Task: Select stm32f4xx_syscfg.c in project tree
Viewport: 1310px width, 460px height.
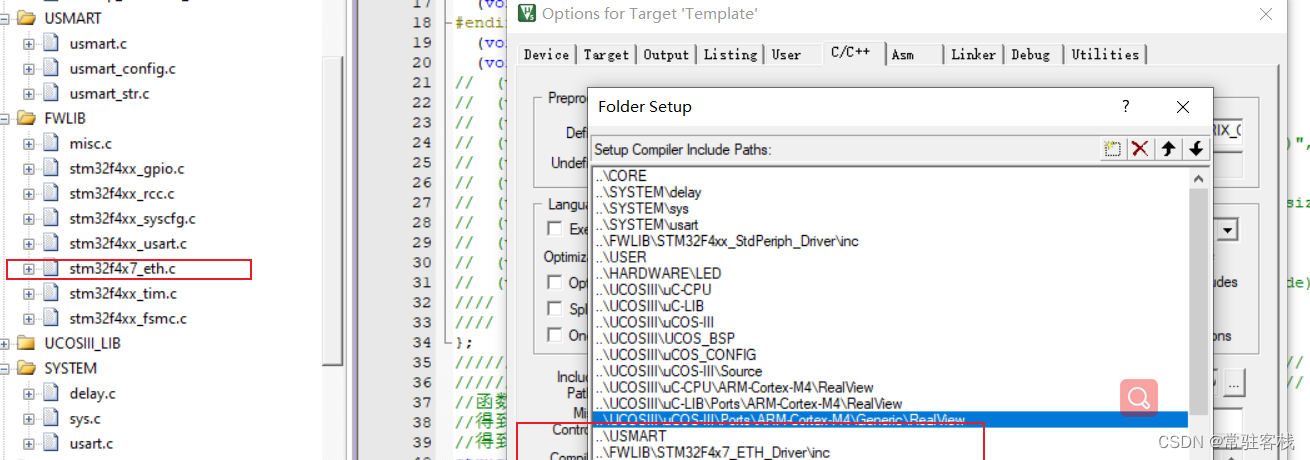Action: click(x=132, y=219)
